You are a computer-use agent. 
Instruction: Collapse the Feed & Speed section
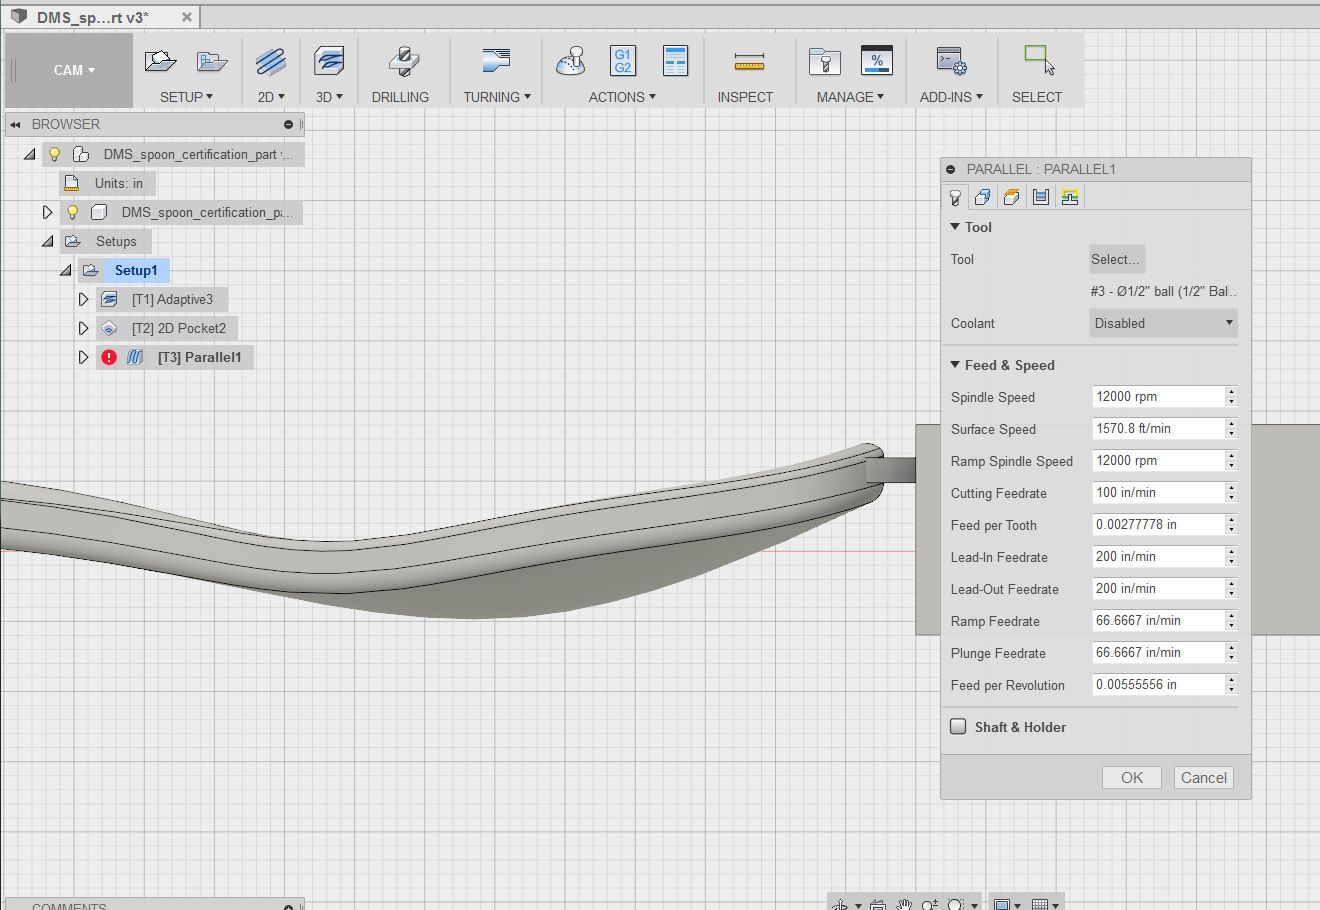pos(955,365)
